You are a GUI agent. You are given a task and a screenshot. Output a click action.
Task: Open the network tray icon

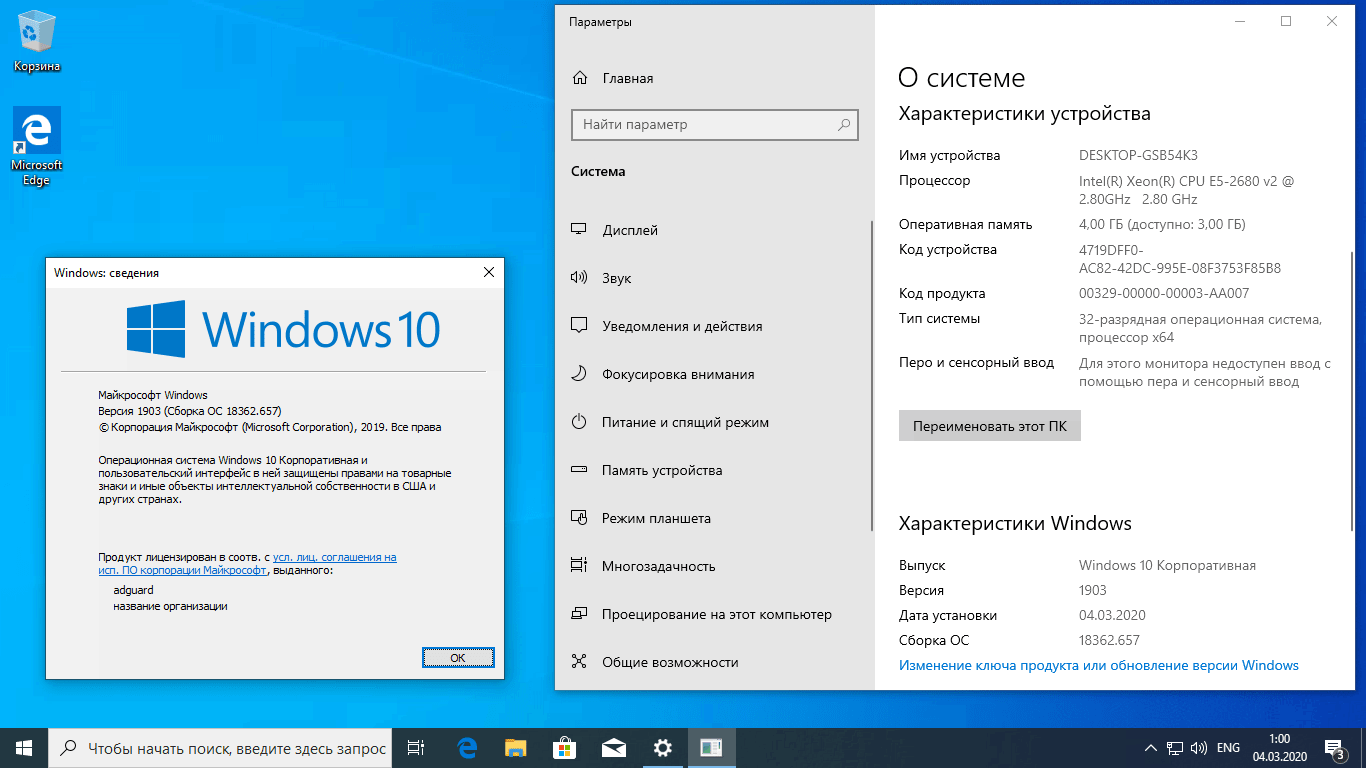coord(1175,748)
